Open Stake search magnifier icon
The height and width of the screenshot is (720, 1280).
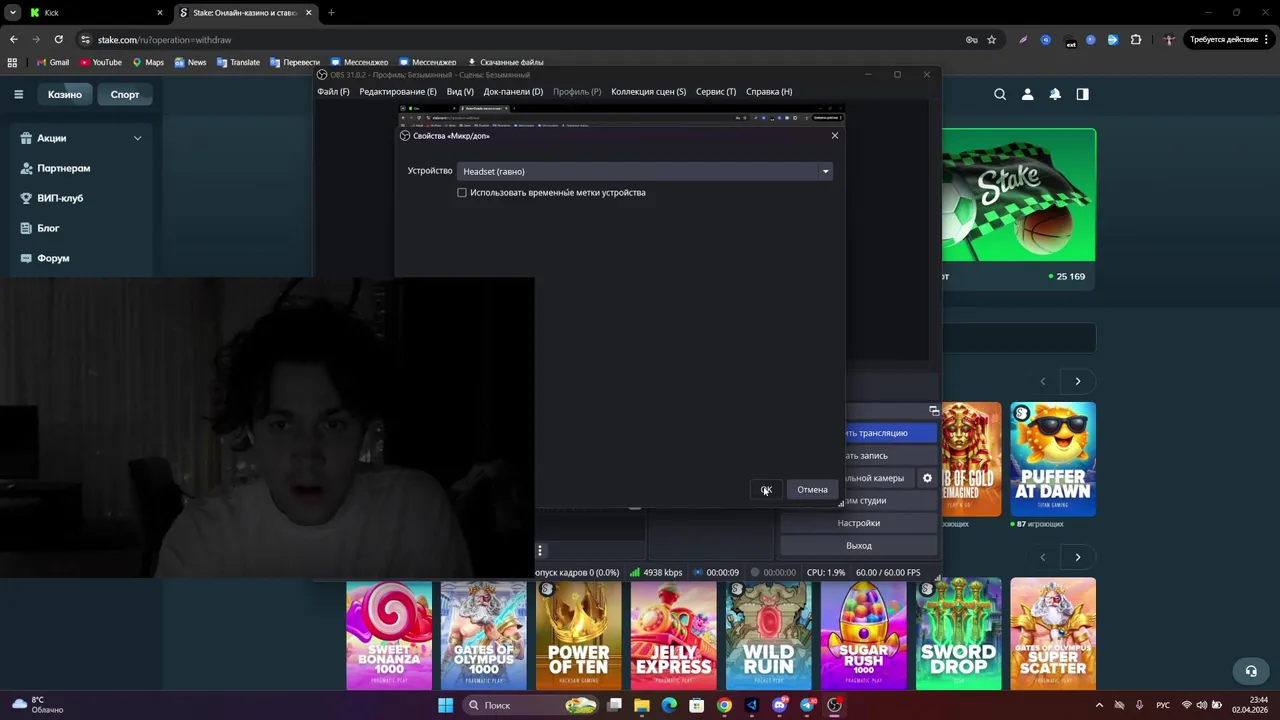1000,95
